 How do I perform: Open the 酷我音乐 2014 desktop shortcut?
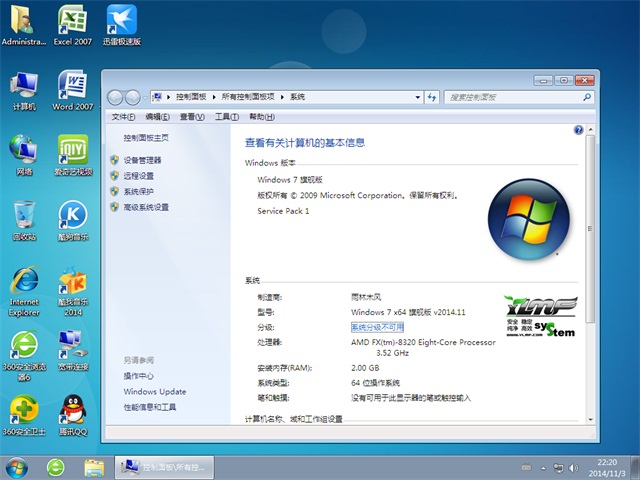pyautogui.click(x=73, y=291)
